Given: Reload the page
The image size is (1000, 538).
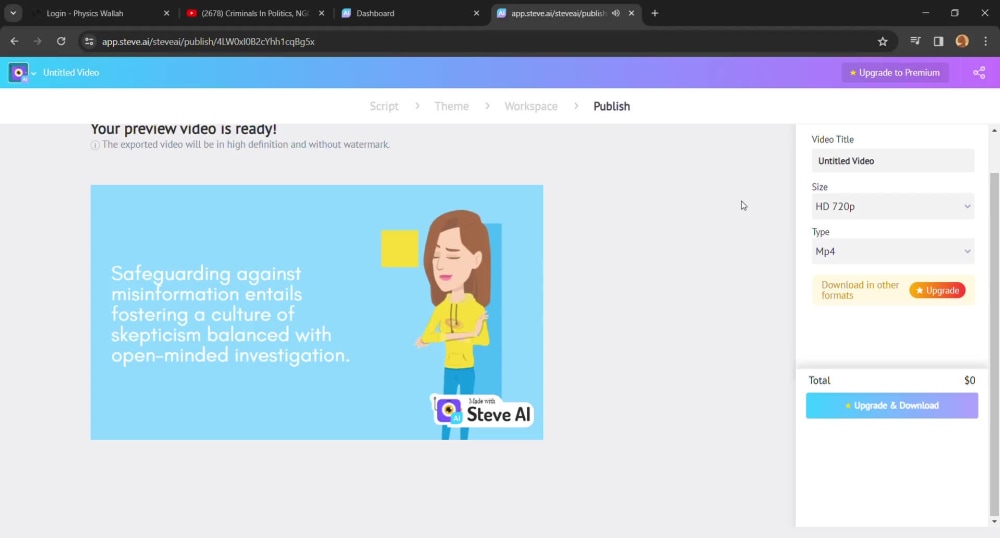Looking at the screenshot, I should tap(61, 41).
